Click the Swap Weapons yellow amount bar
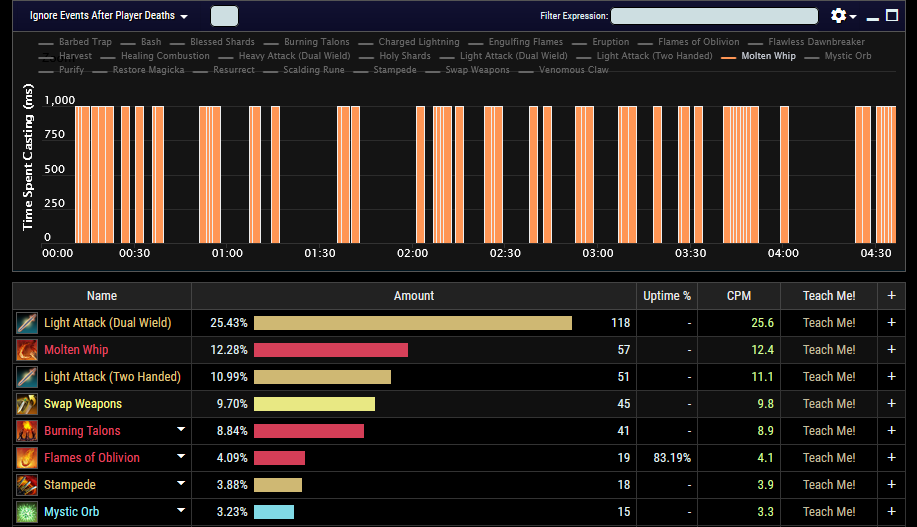Viewport: 917px width, 527px height. tap(315, 404)
